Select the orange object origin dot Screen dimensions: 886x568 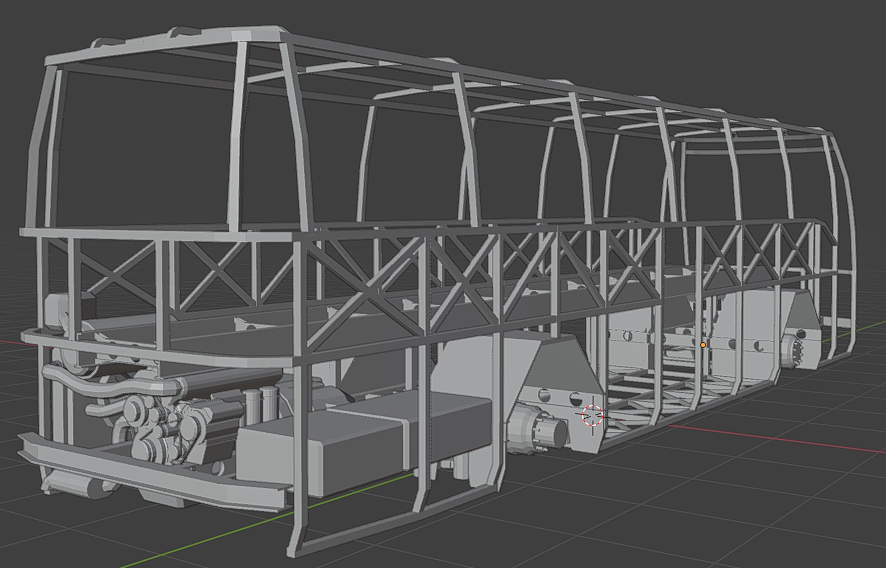pyautogui.click(x=703, y=345)
